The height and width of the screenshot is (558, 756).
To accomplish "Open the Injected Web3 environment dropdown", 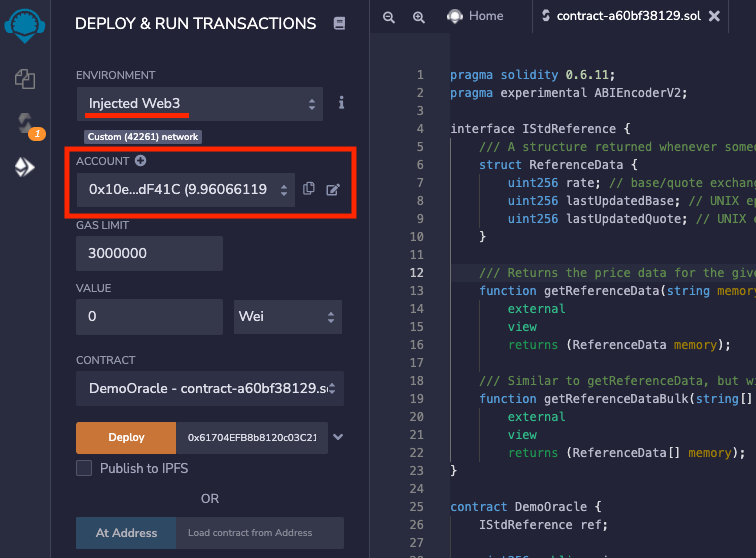I will tap(200, 103).
